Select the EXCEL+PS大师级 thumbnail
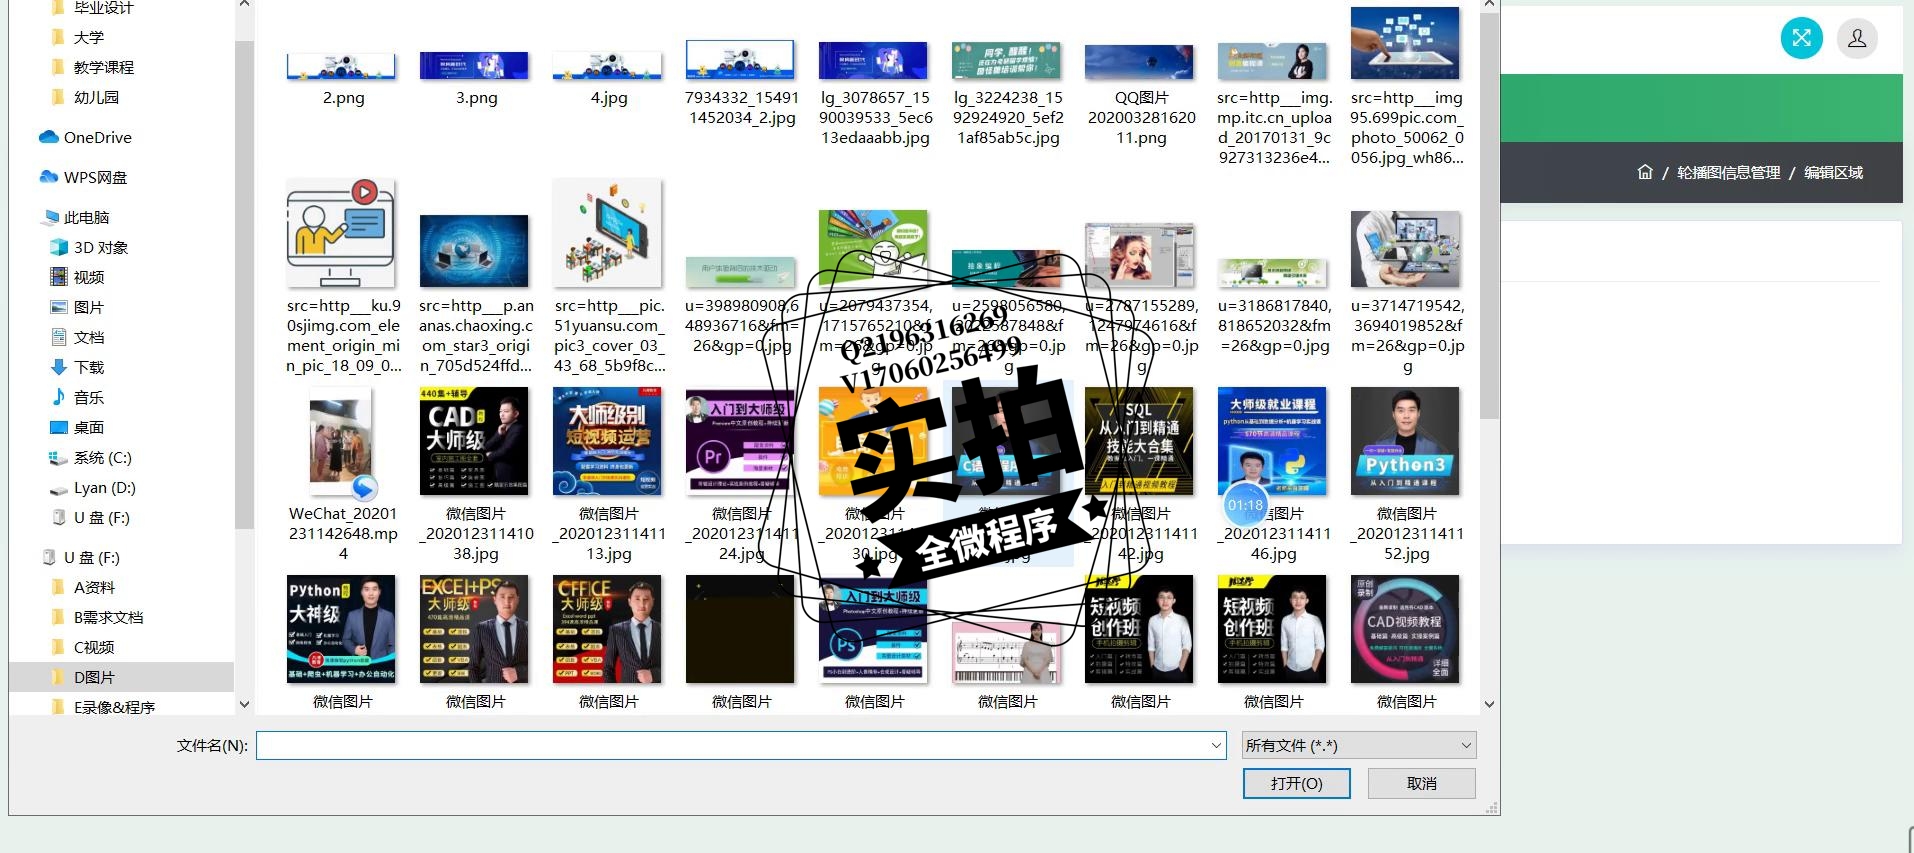This screenshot has width=1914, height=853. (x=475, y=629)
